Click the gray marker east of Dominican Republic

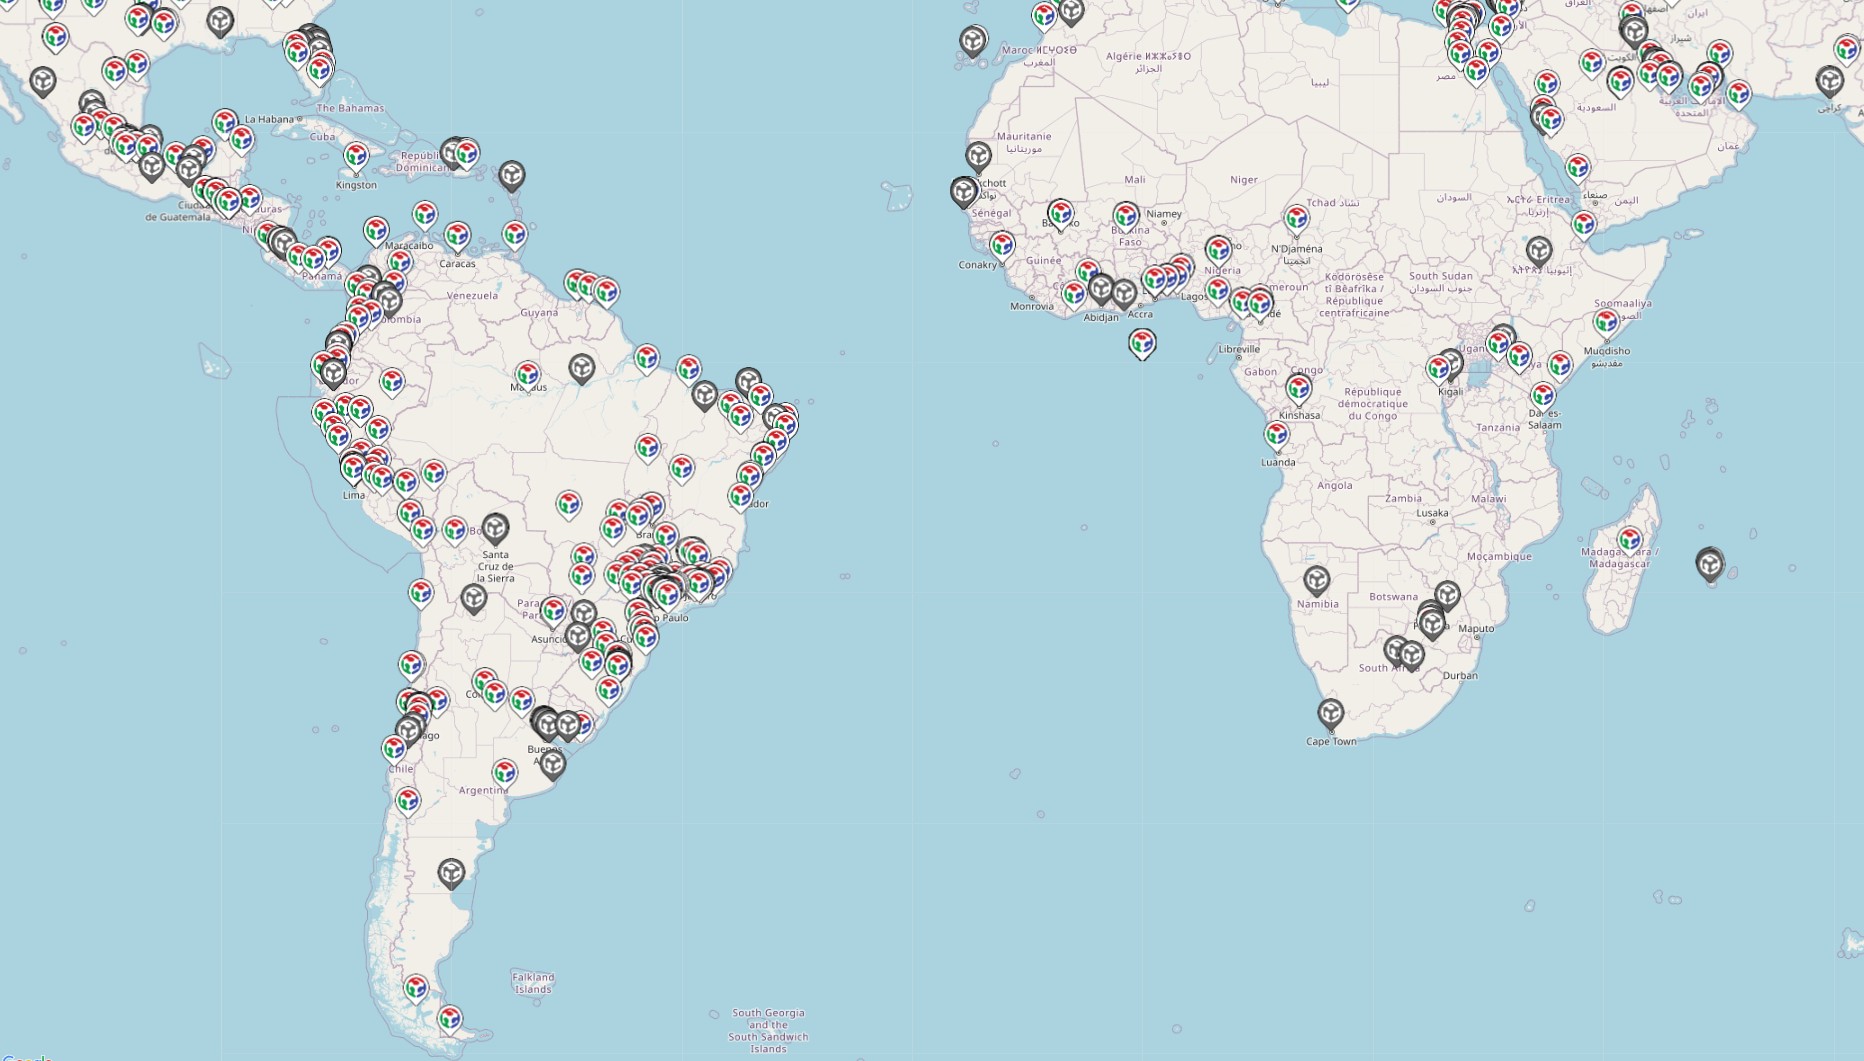[511, 175]
